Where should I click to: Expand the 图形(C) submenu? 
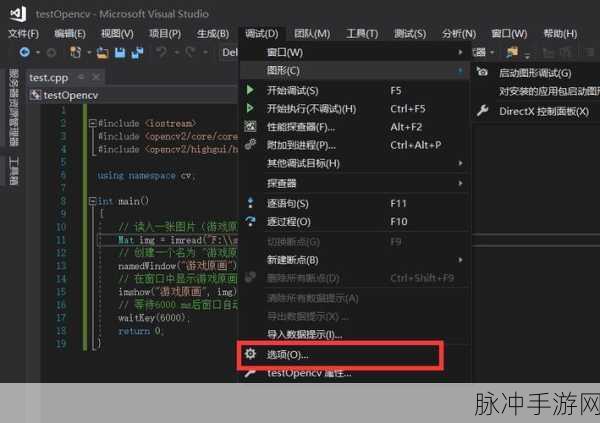point(354,70)
